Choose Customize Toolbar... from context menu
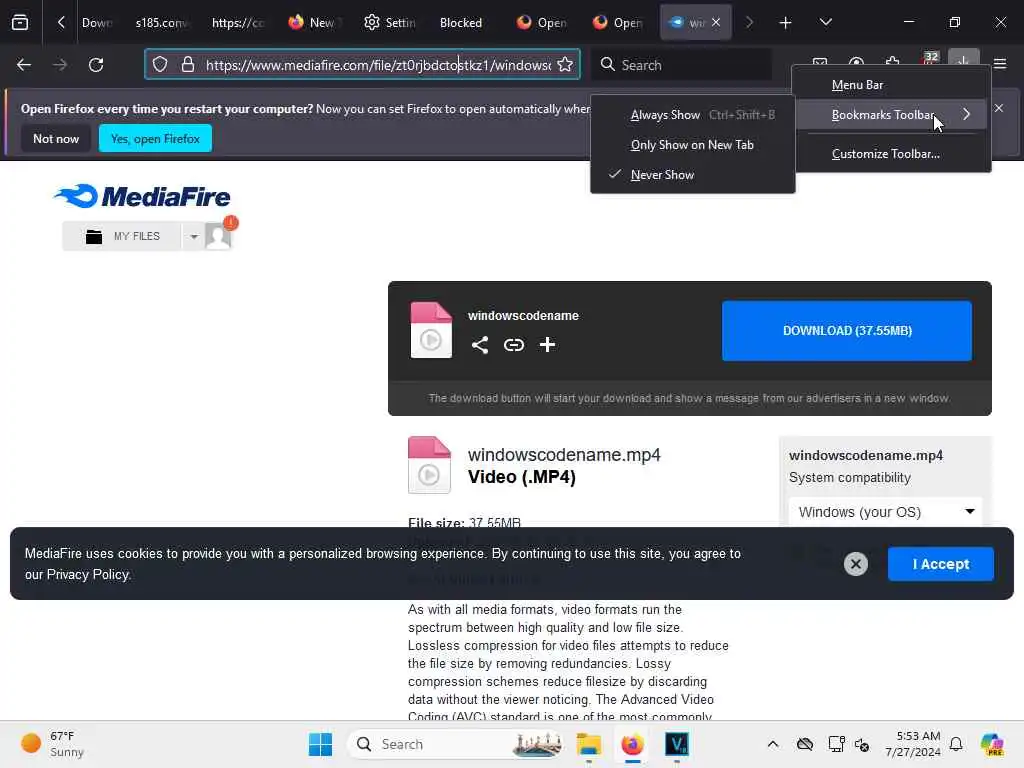The image size is (1024, 768). pyautogui.click(x=891, y=154)
